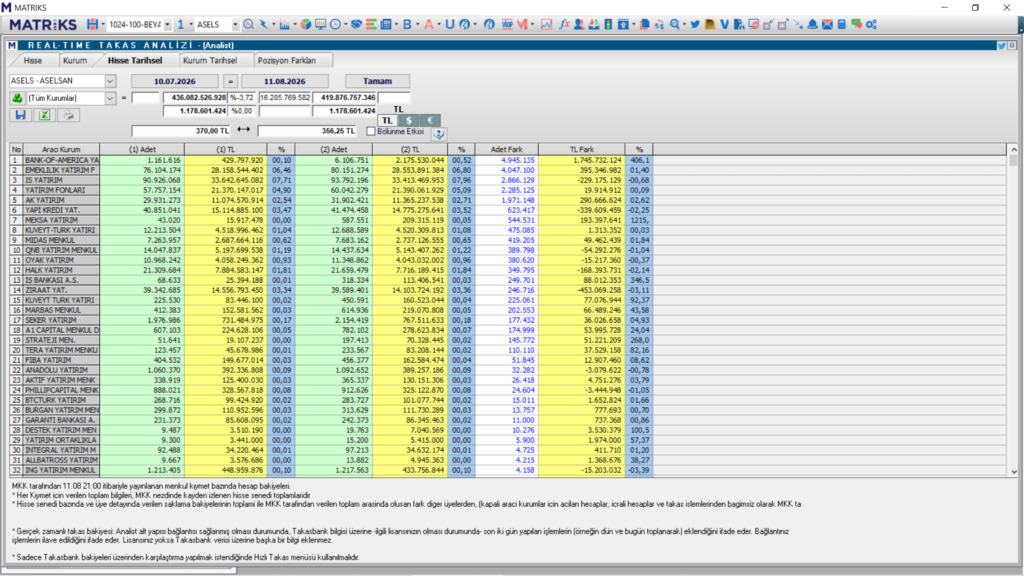Click the equals button between the dates
The width and height of the screenshot is (1024, 576).
[230, 81]
